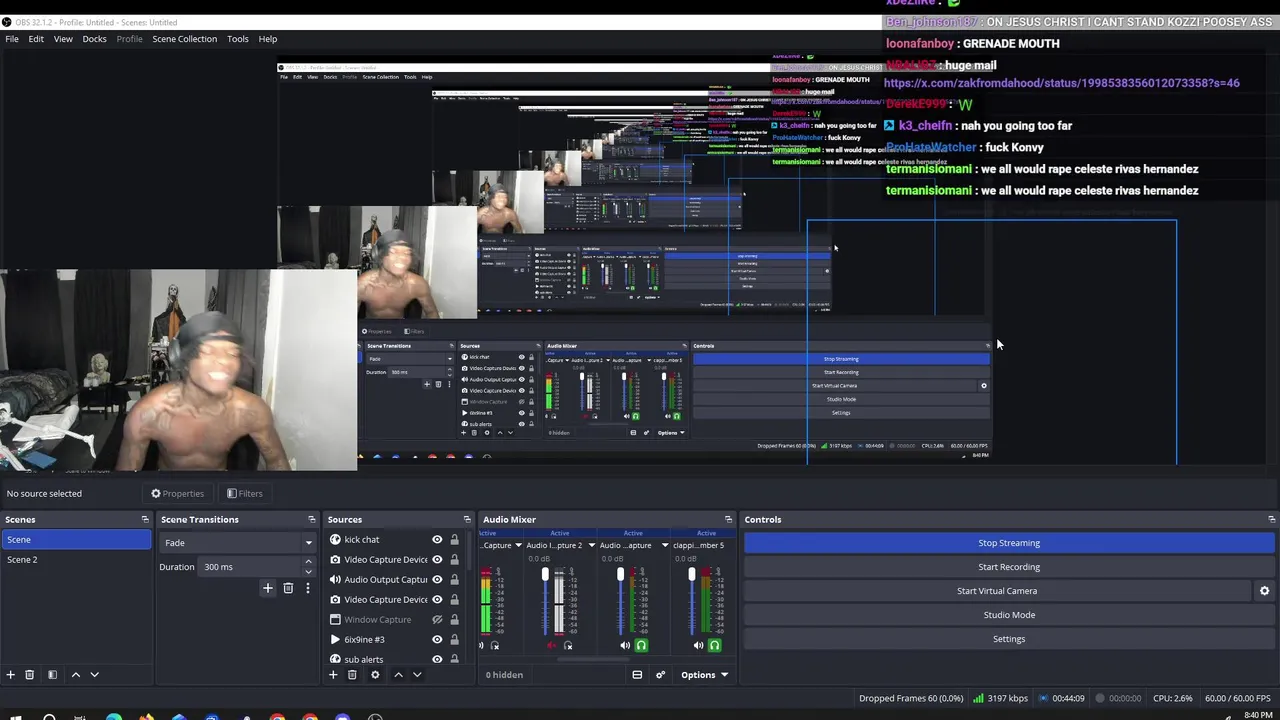1280x720 pixels.
Task: Float the Scenes dock panel
Action: pyautogui.click(x=145, y=520)
